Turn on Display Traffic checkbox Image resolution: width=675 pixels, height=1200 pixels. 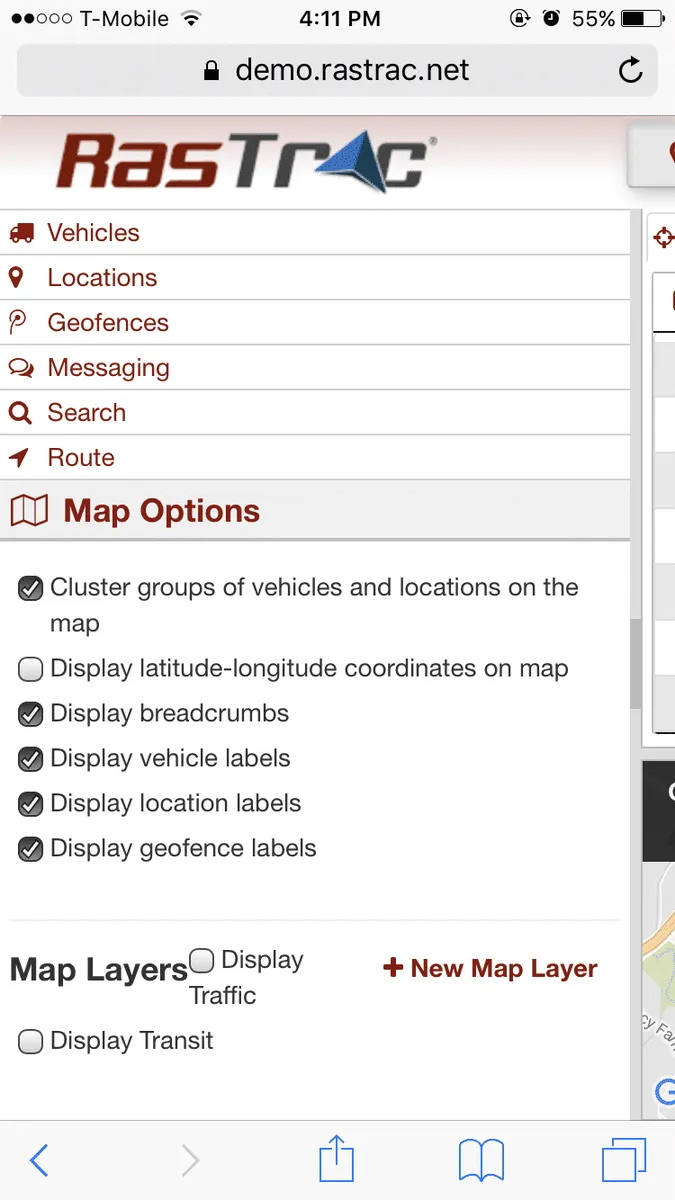click(x=202, y=961)
